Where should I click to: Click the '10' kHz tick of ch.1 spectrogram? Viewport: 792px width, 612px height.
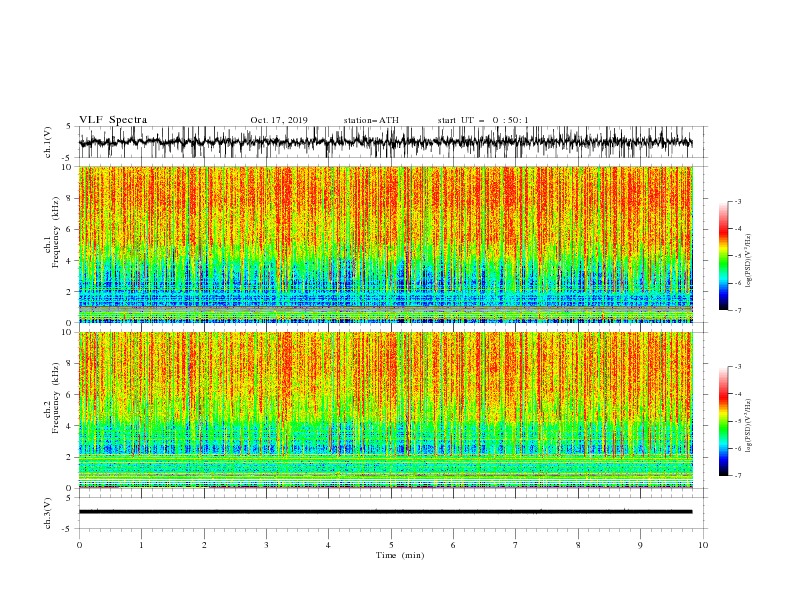pyautogui.click(x=67, y=167)
